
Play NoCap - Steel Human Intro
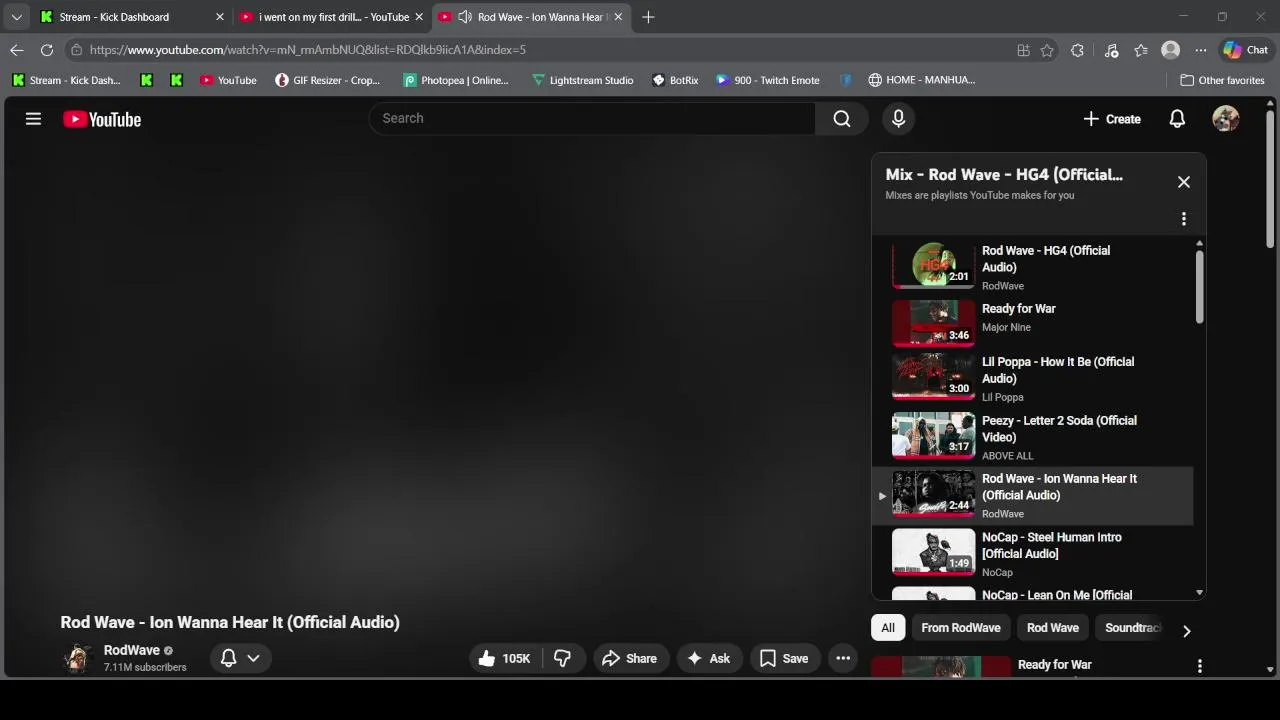click(x=1032, y=554)
